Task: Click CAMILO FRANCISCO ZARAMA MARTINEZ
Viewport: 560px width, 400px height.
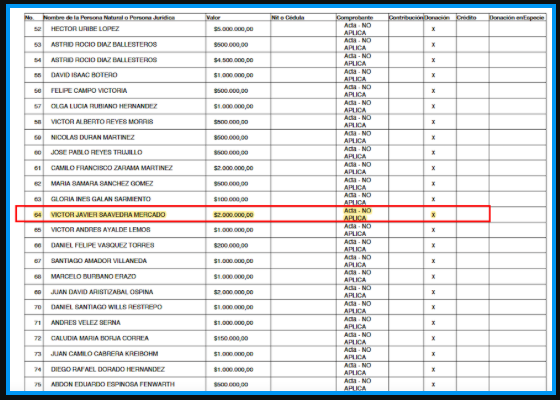Action: (112, 168)
